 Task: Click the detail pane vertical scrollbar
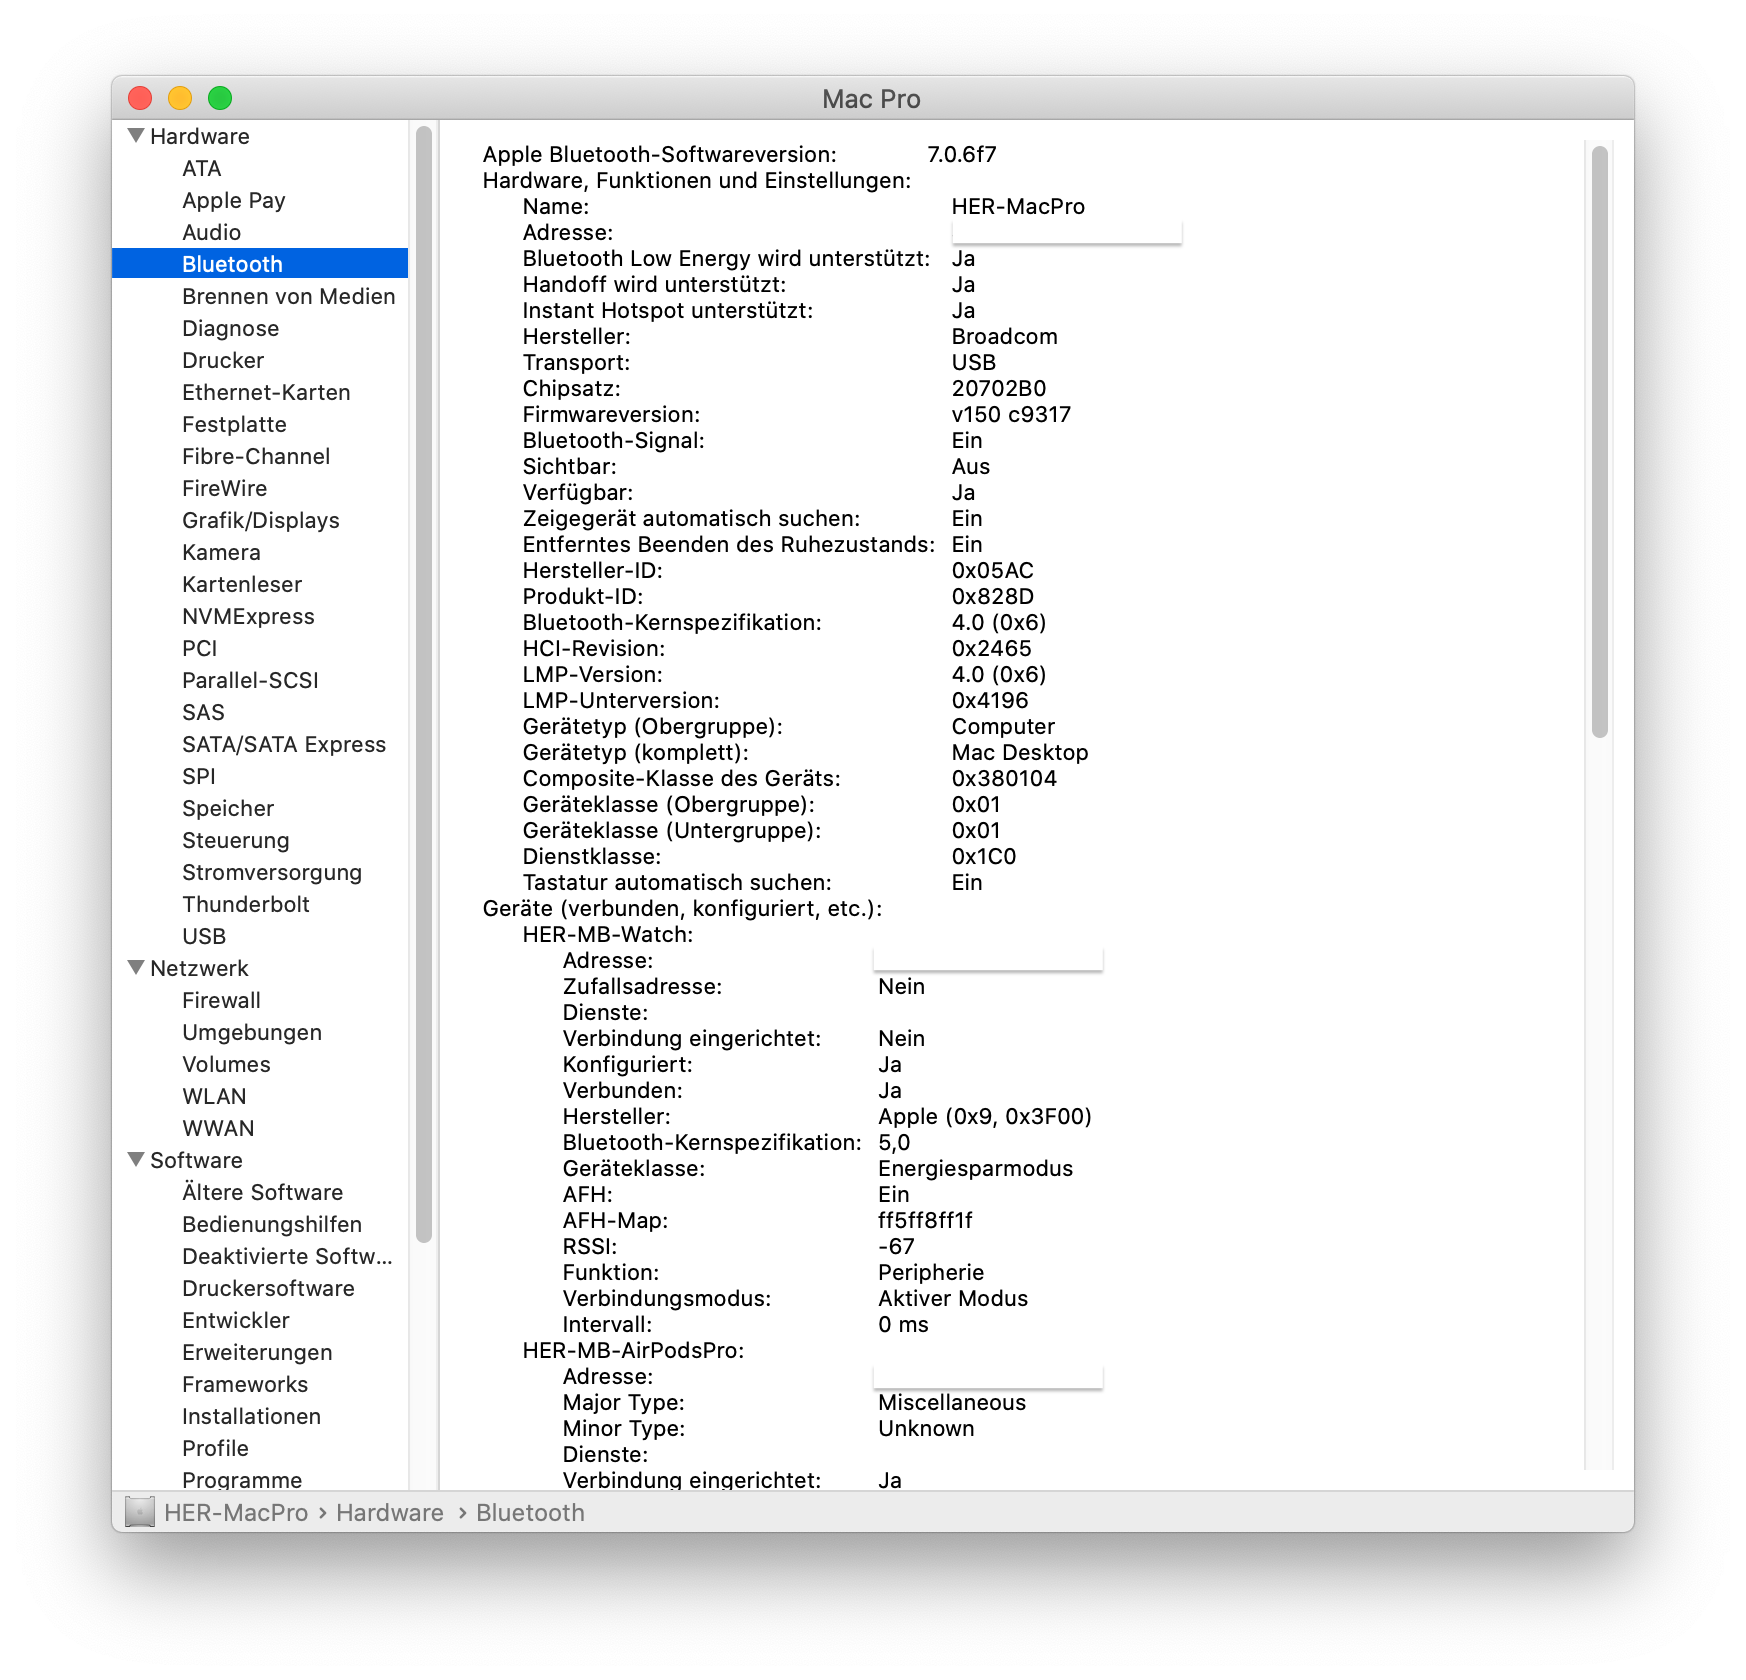click(1599, 442)
